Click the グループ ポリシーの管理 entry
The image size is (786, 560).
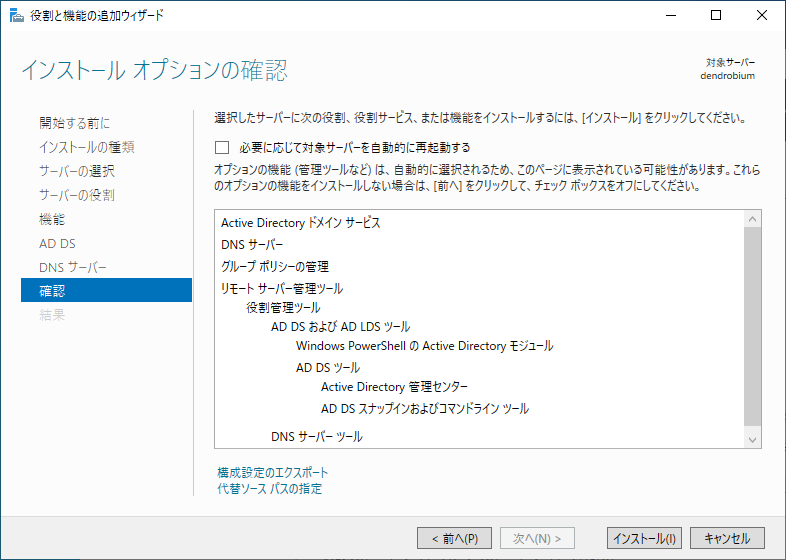(275, 266)
